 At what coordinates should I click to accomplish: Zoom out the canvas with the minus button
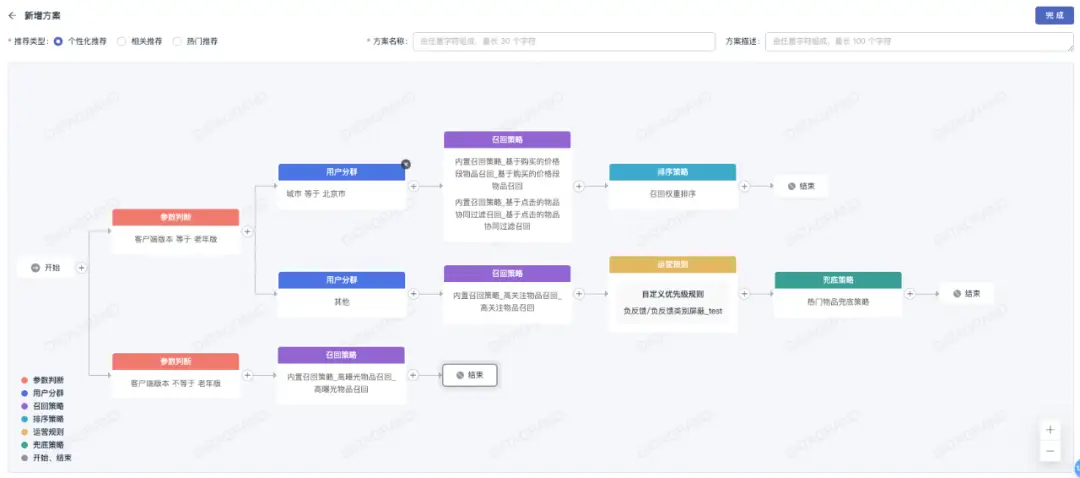pos(1050,452)
